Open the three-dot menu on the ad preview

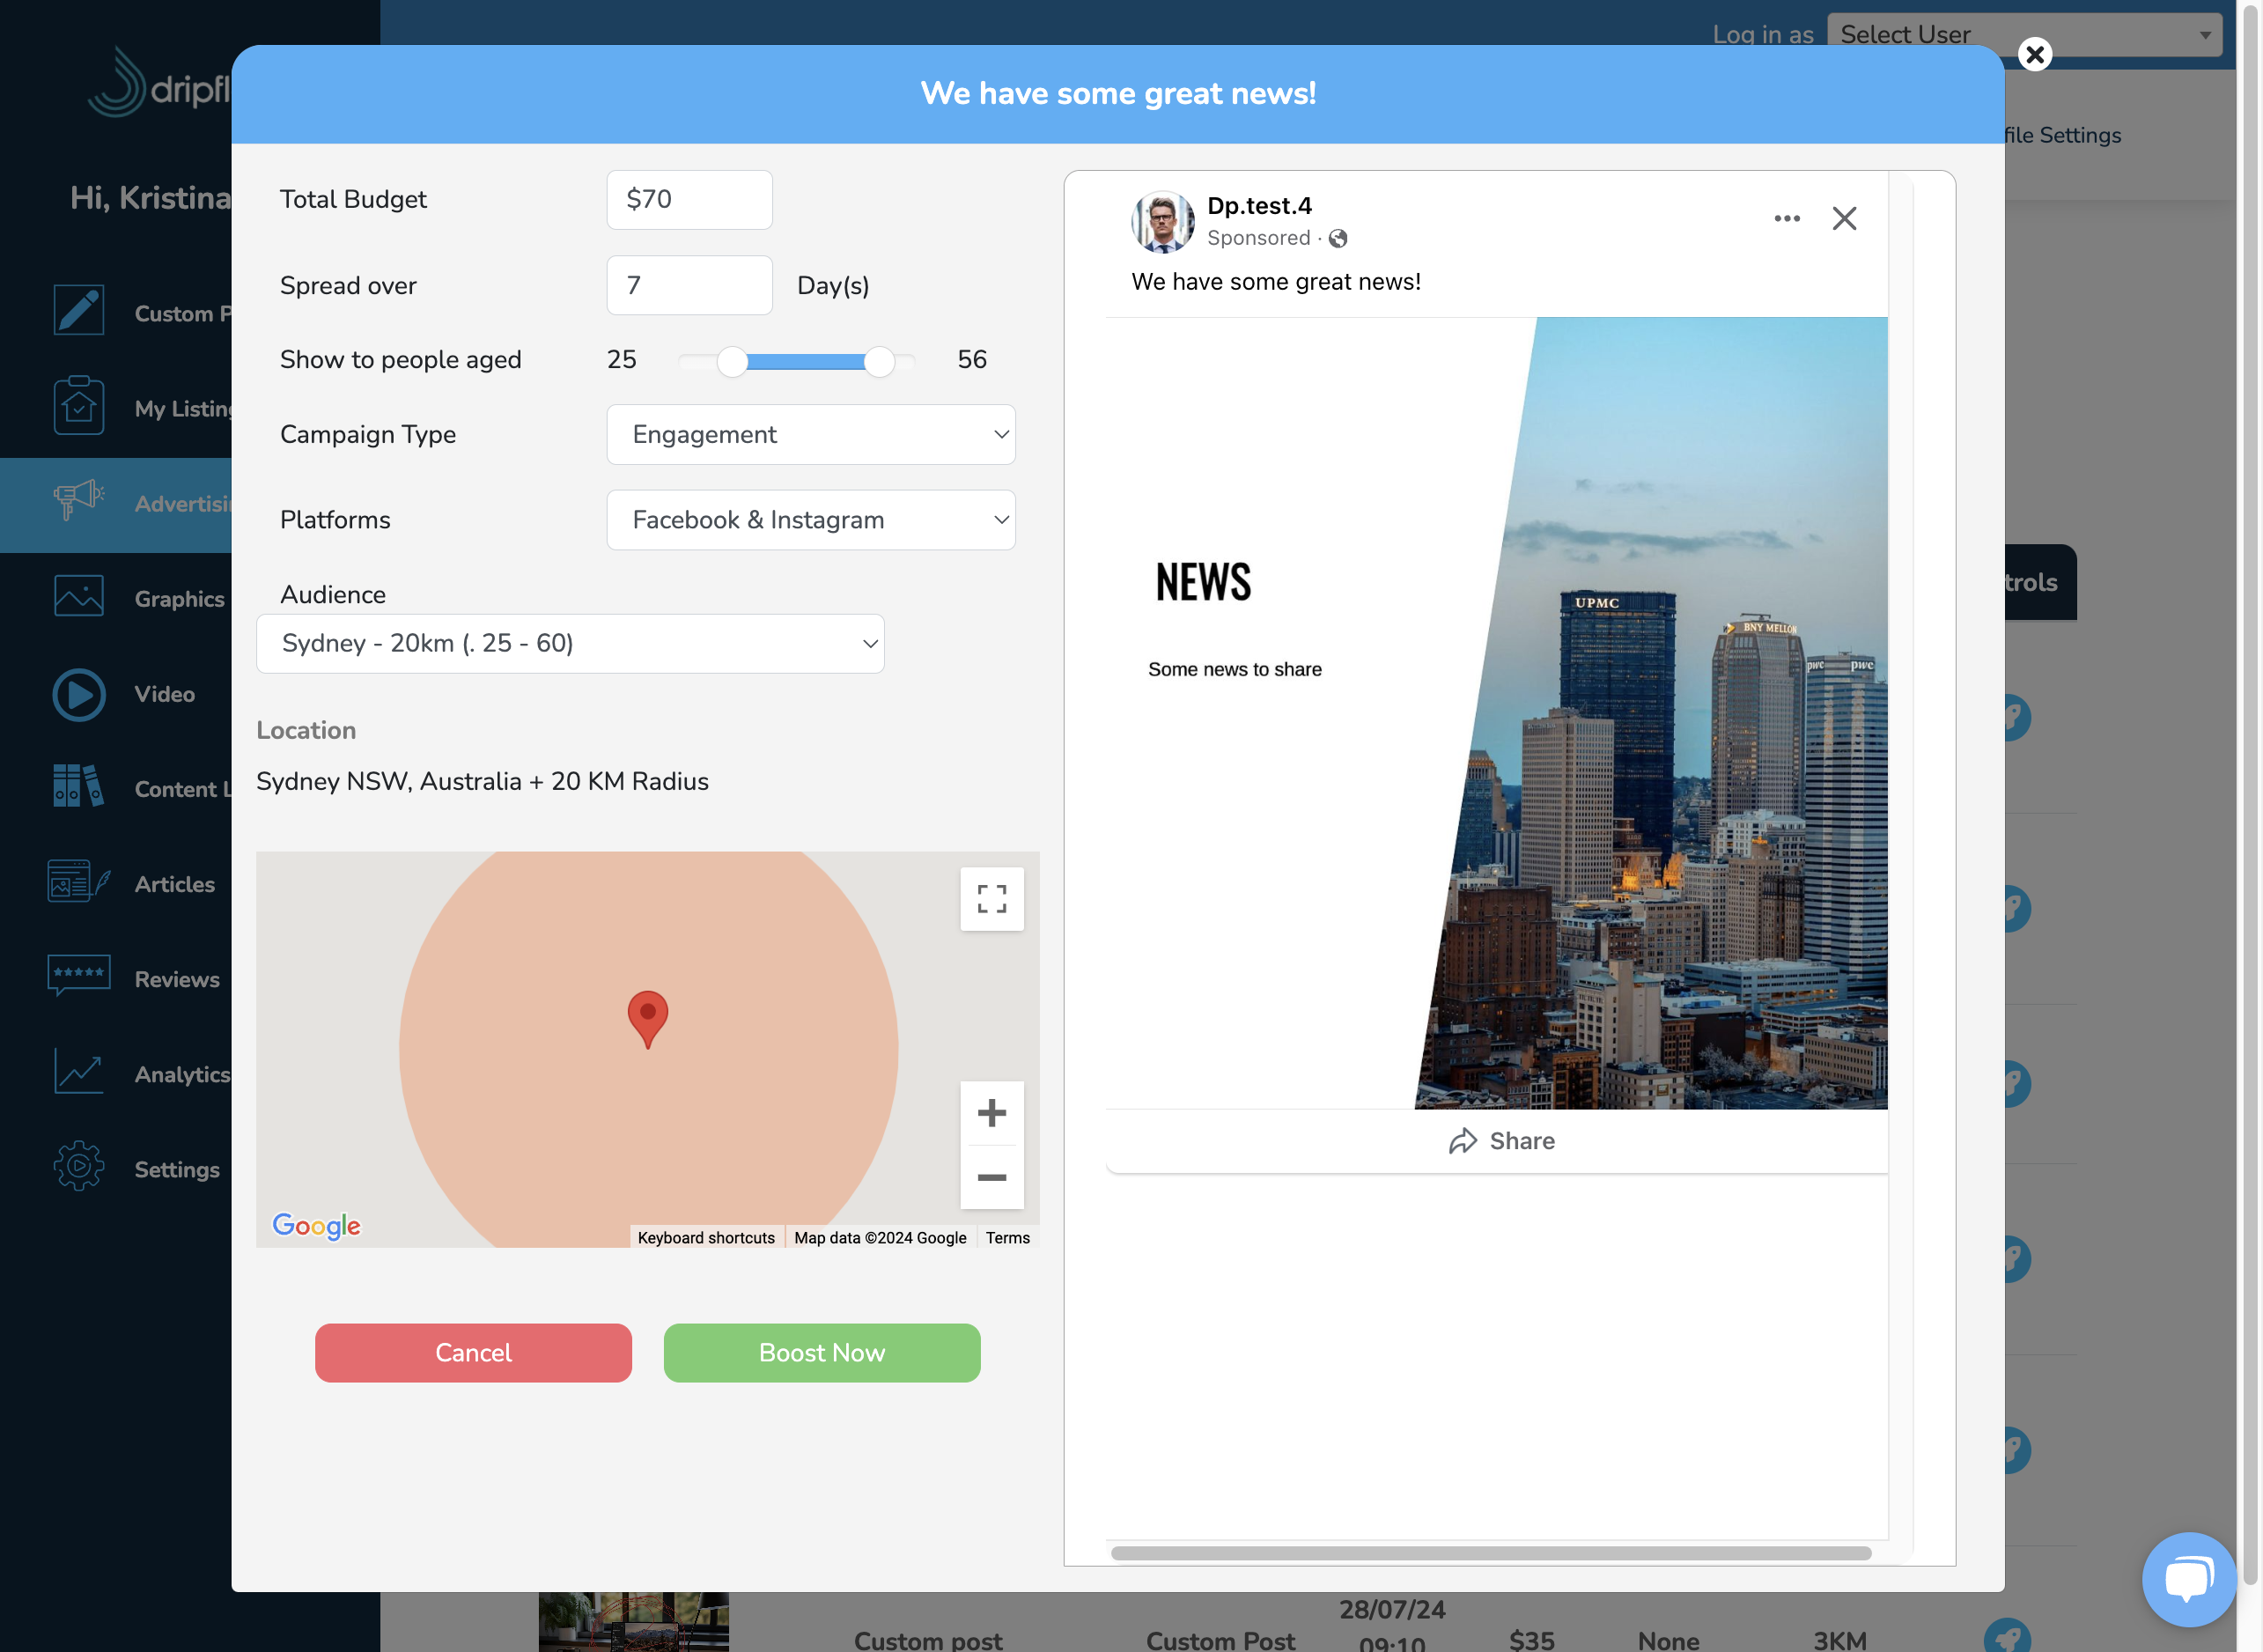pos(1786,218)
